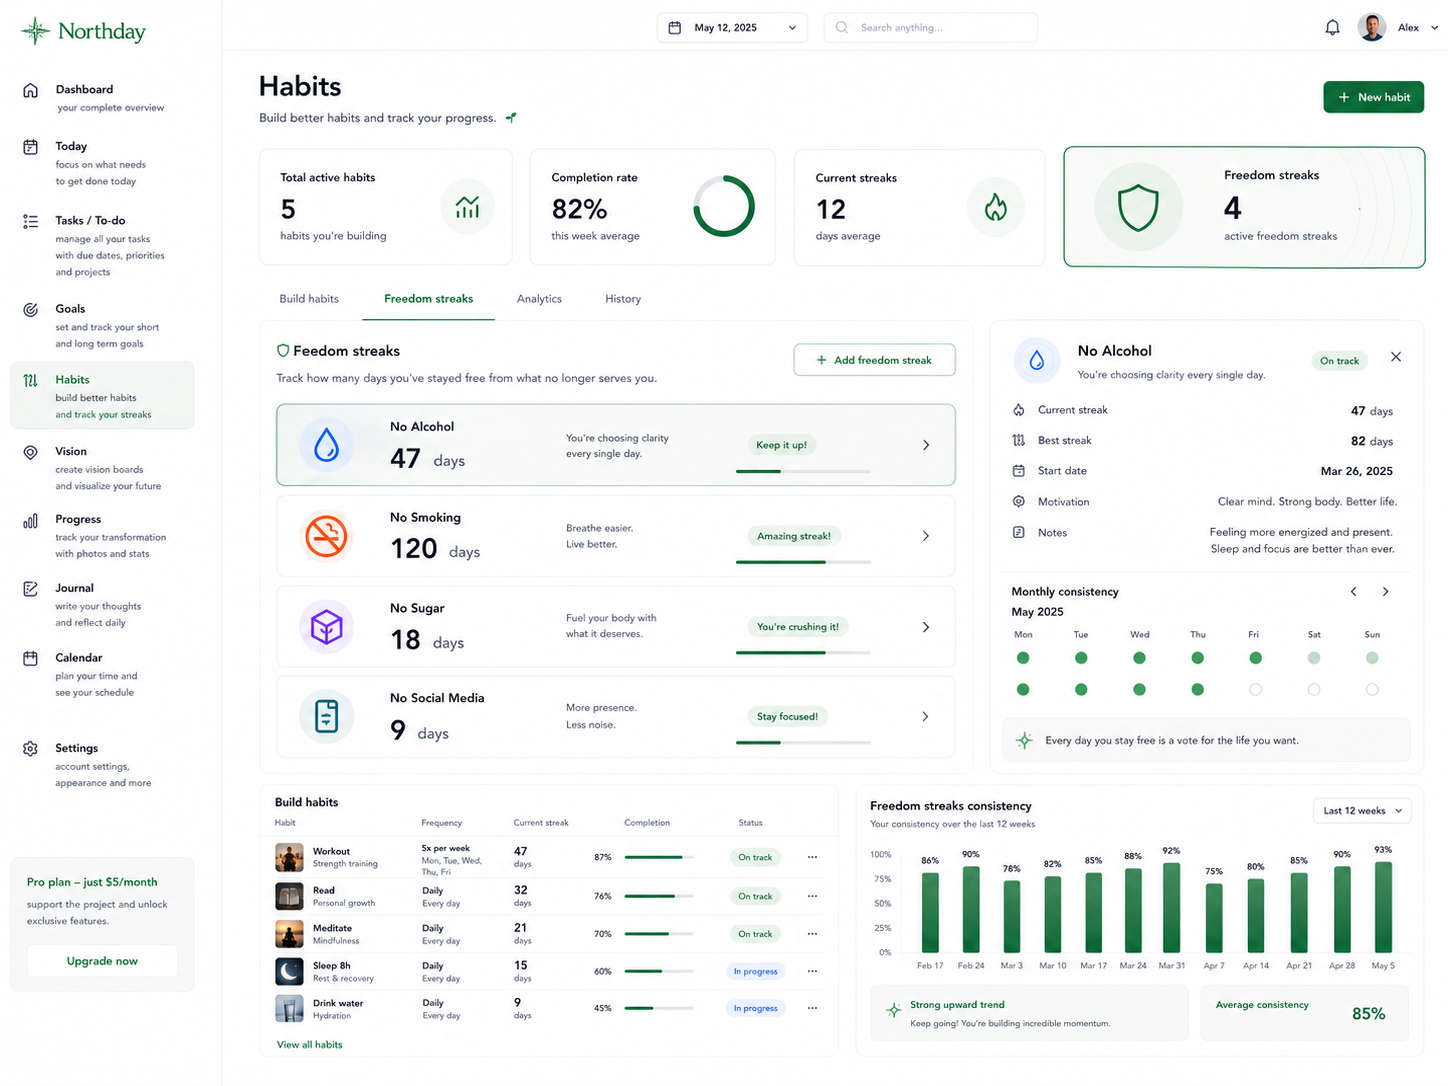Click the Completion rate ring chart
The width and height of the screenshot is (1448, 1086).
pos(723,207)
